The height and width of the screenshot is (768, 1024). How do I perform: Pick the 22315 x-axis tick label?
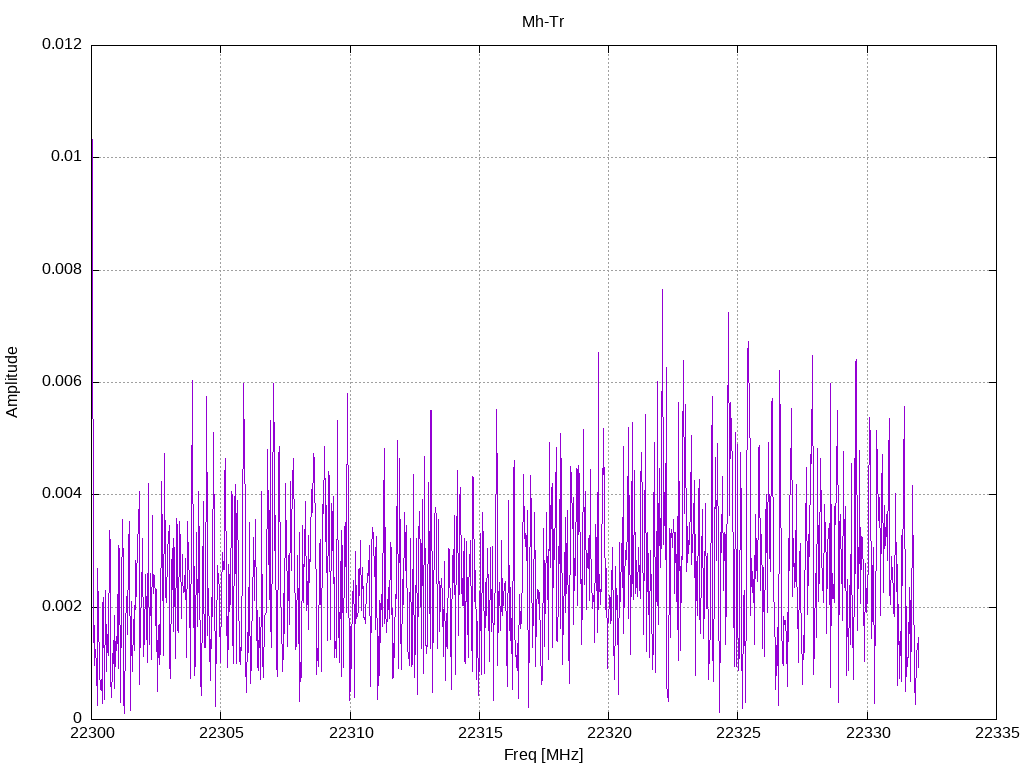[479, 733]
